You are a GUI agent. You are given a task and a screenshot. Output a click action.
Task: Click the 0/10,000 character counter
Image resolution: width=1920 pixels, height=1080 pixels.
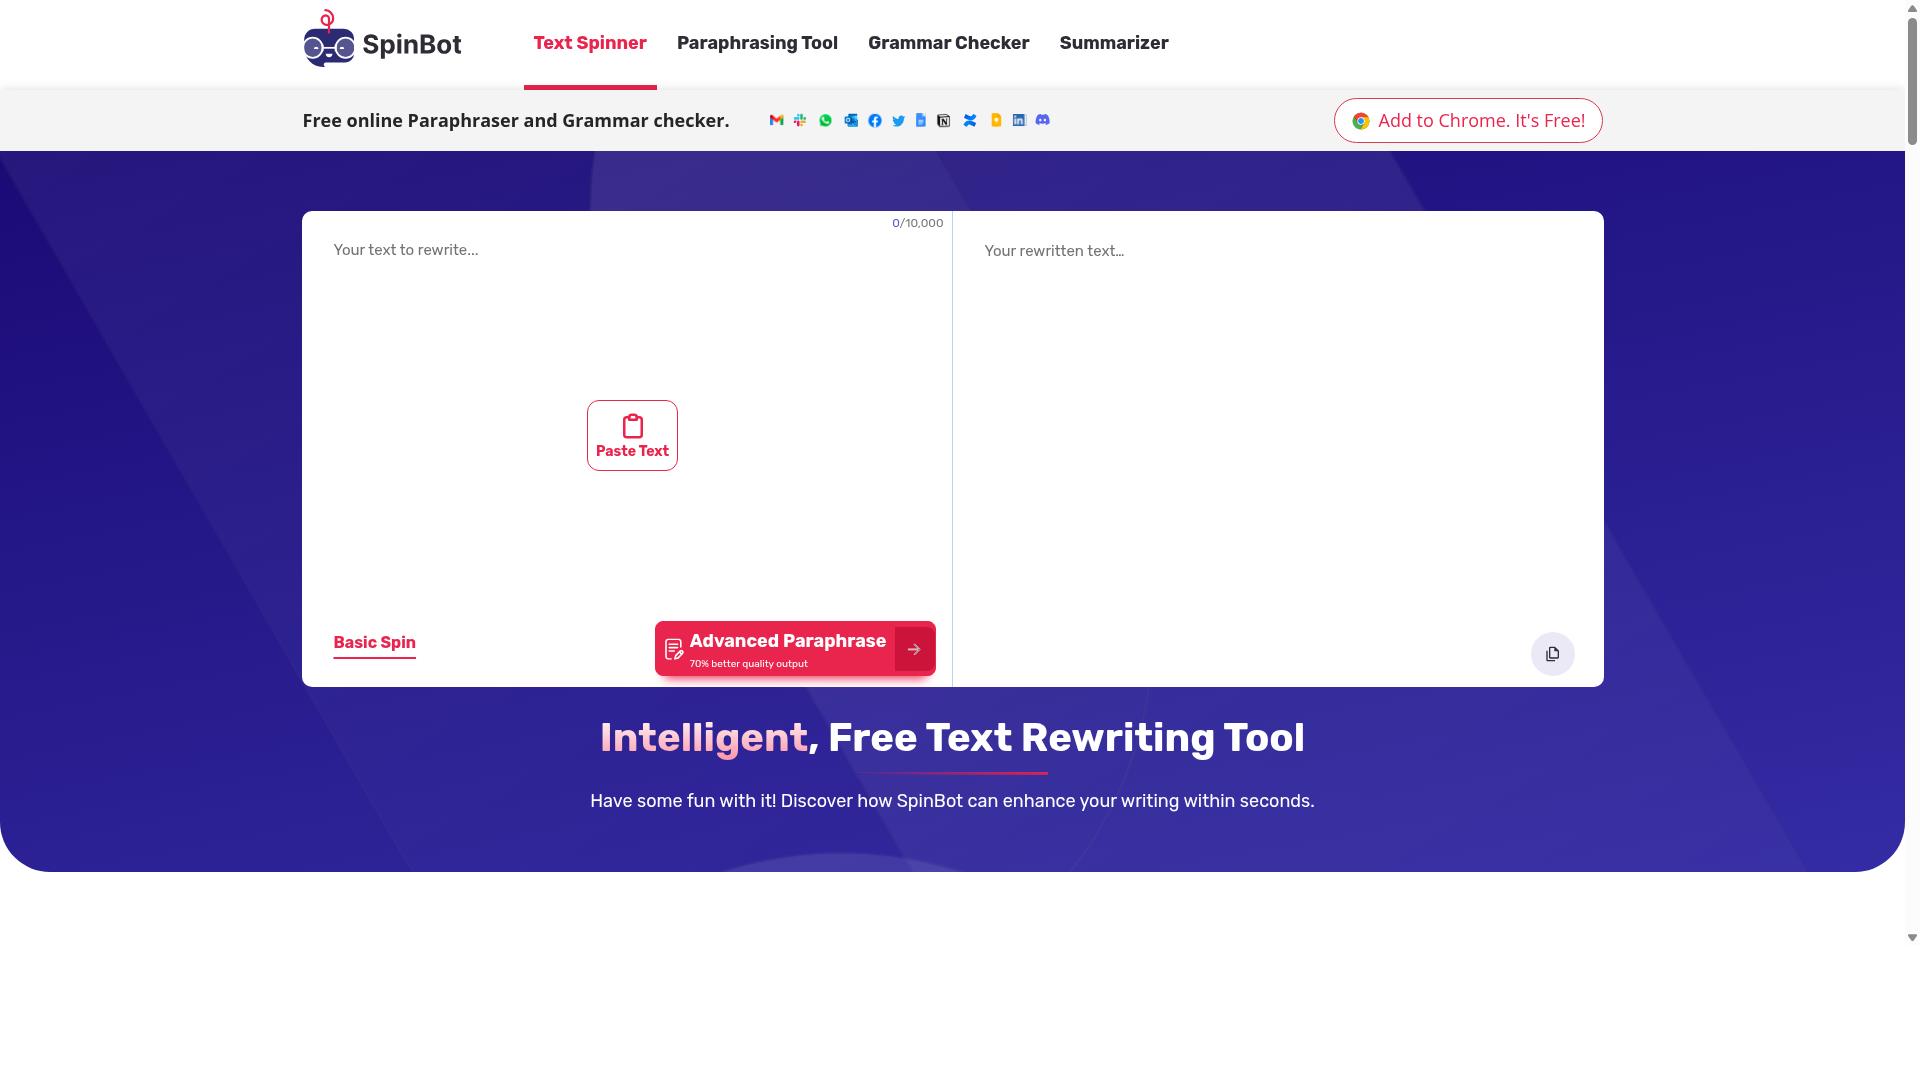[x=917, y=223]
